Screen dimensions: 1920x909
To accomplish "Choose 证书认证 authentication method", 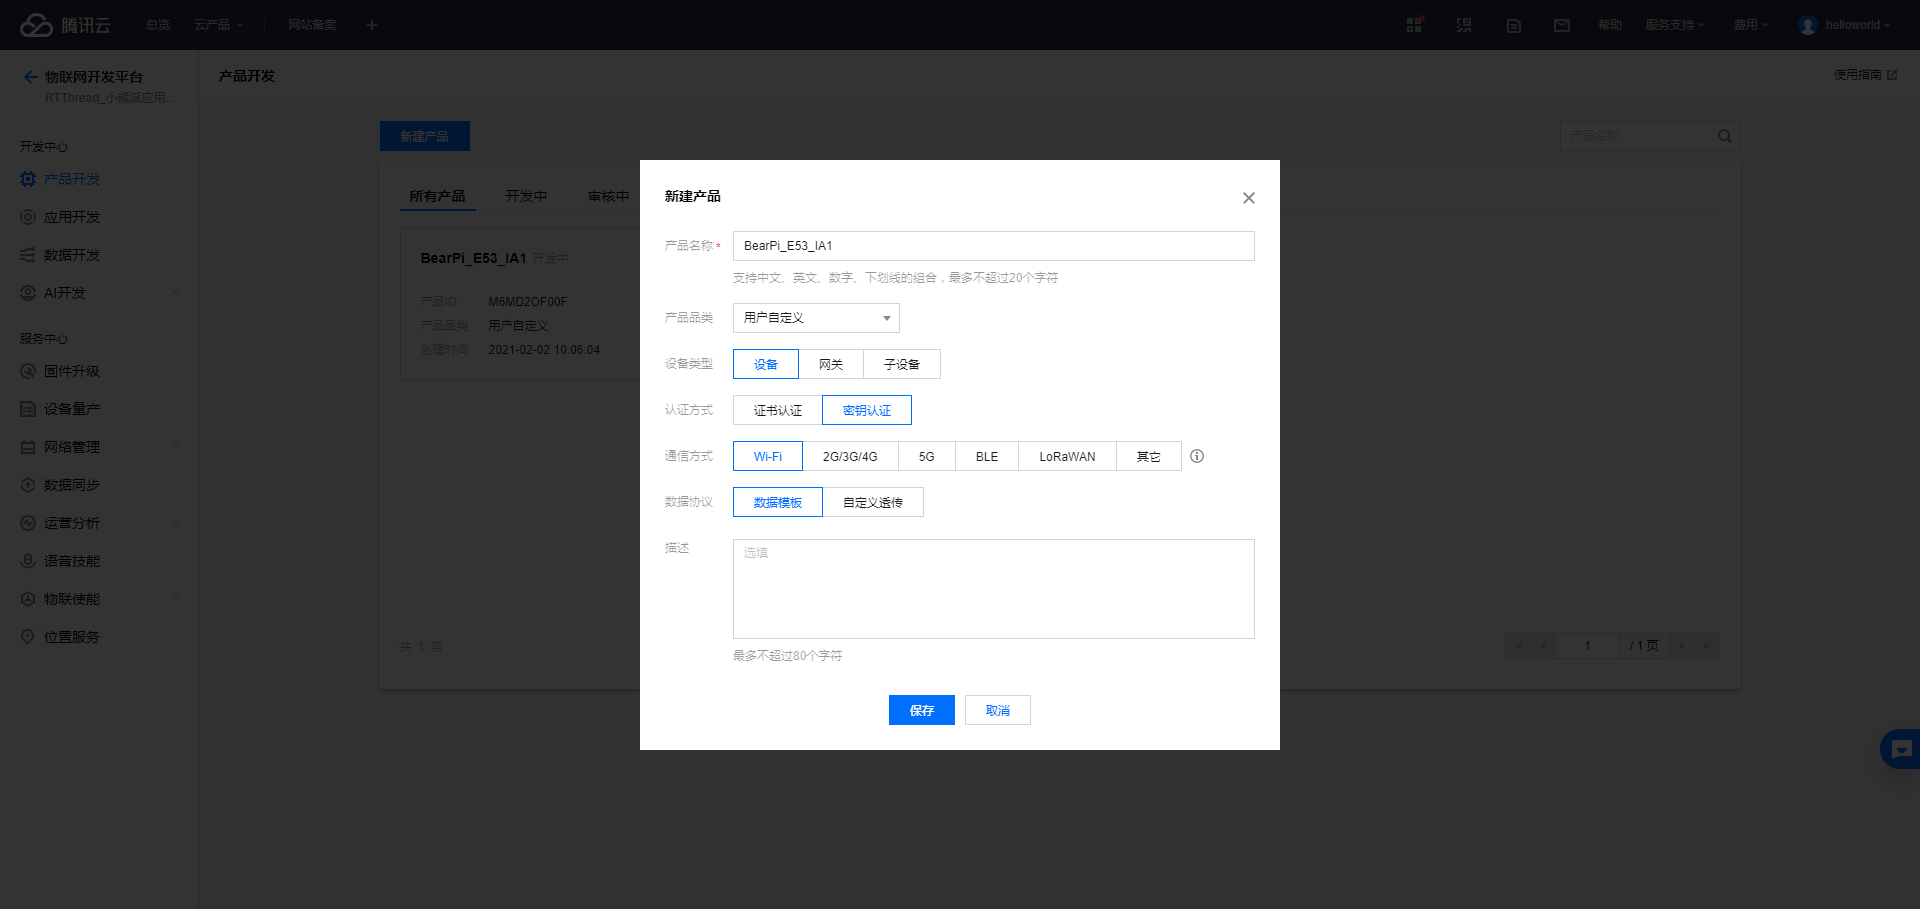I will (x=778, y=410).
